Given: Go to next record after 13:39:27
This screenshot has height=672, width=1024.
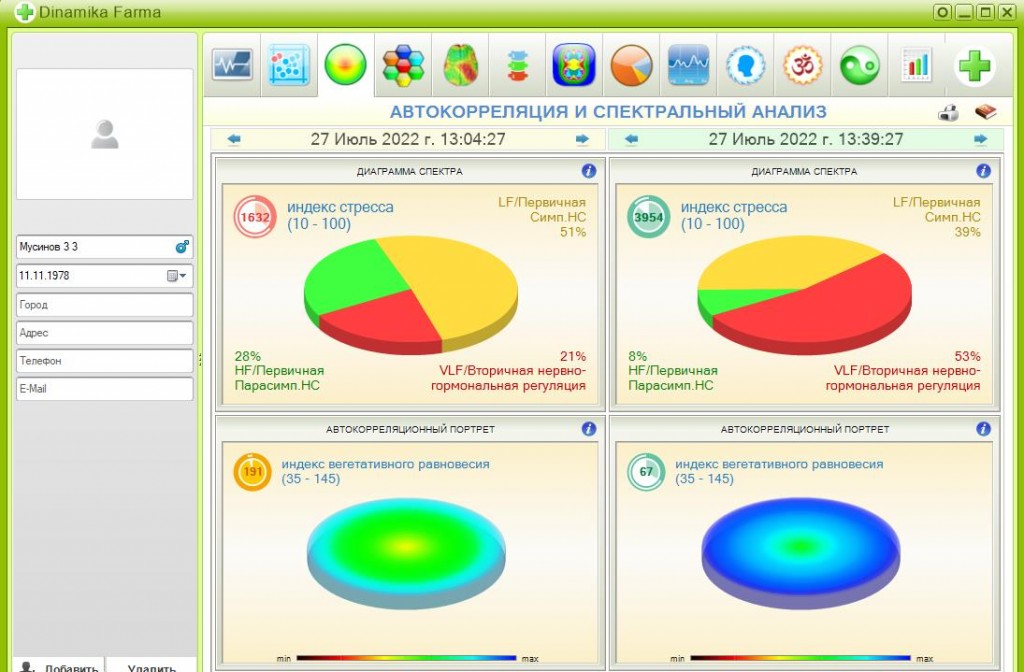Looking at the screenshot, I should point(980,139).
